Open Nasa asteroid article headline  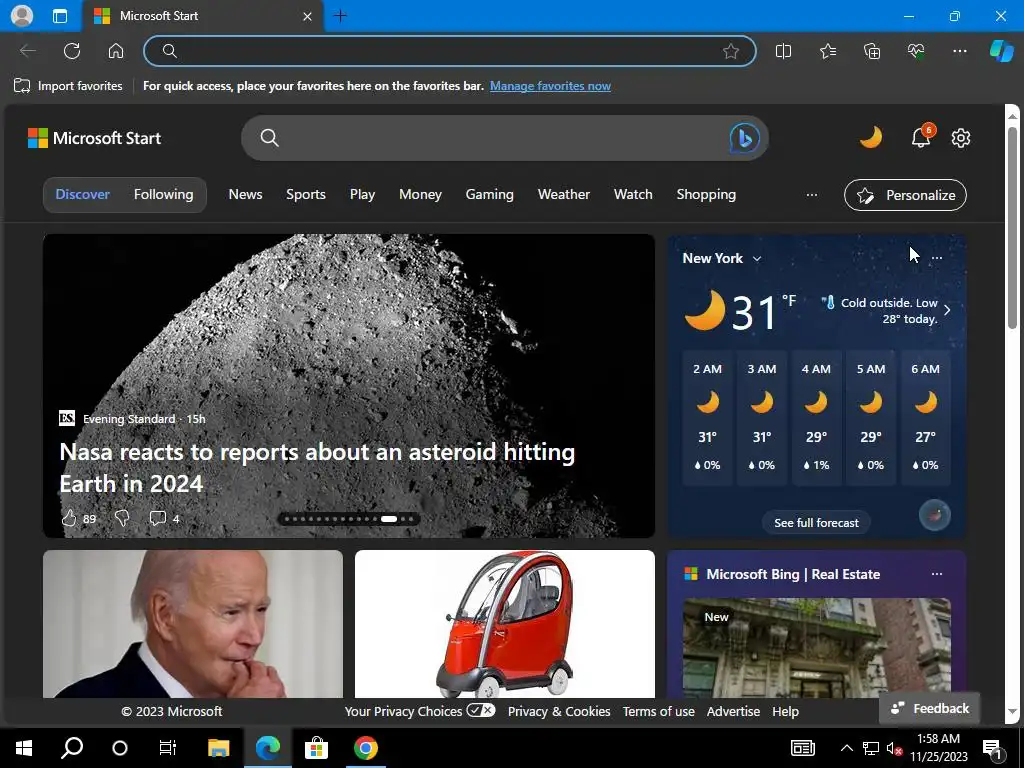point(317,468)
